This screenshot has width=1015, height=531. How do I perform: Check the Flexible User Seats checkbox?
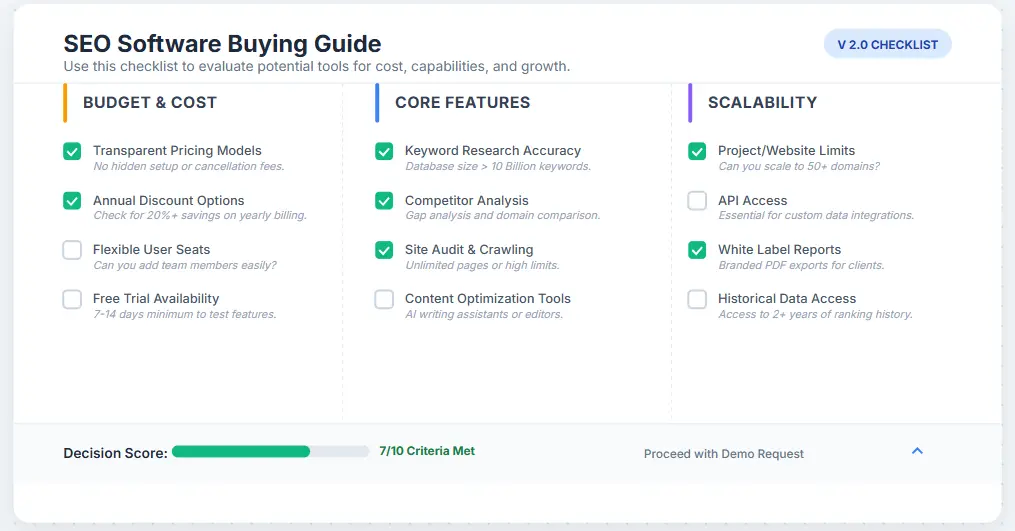(x=72, y=250)
